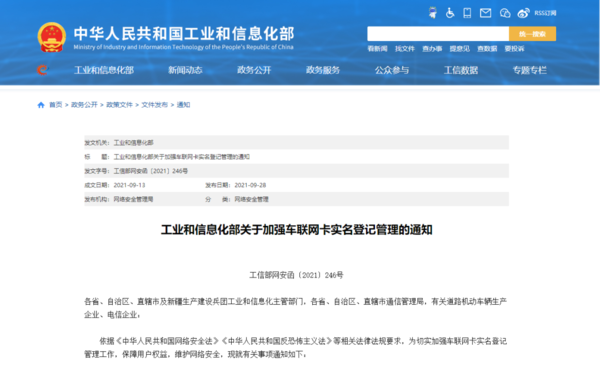
Task: Click the centered document number below the headline
Action: coord(297,275)
